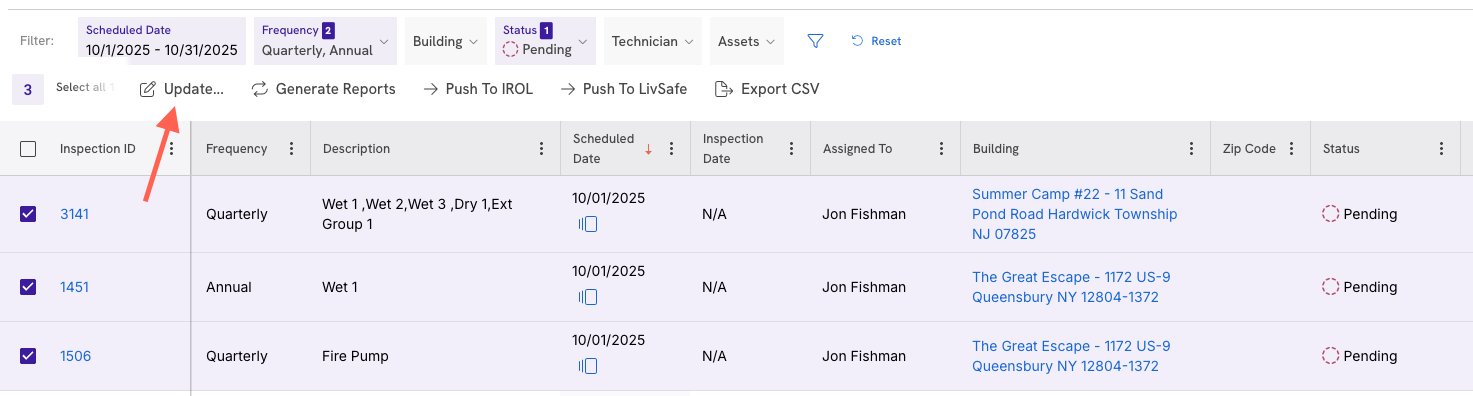Image resolution: width=1473 pixels, height=396 pixels.
Task: Open the Scheduled Date filter
Action: (162, 41)
